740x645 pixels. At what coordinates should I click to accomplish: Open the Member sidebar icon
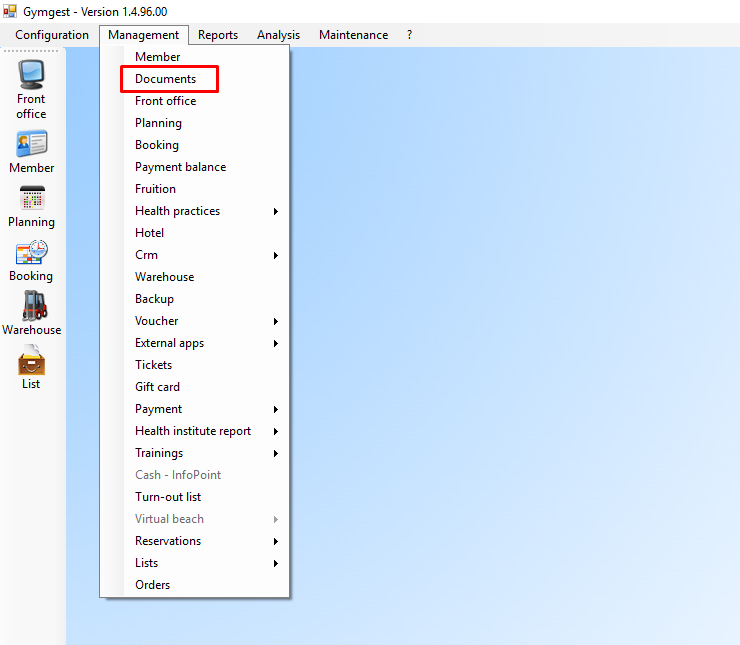pyautogui.click(x=31, y=153)
